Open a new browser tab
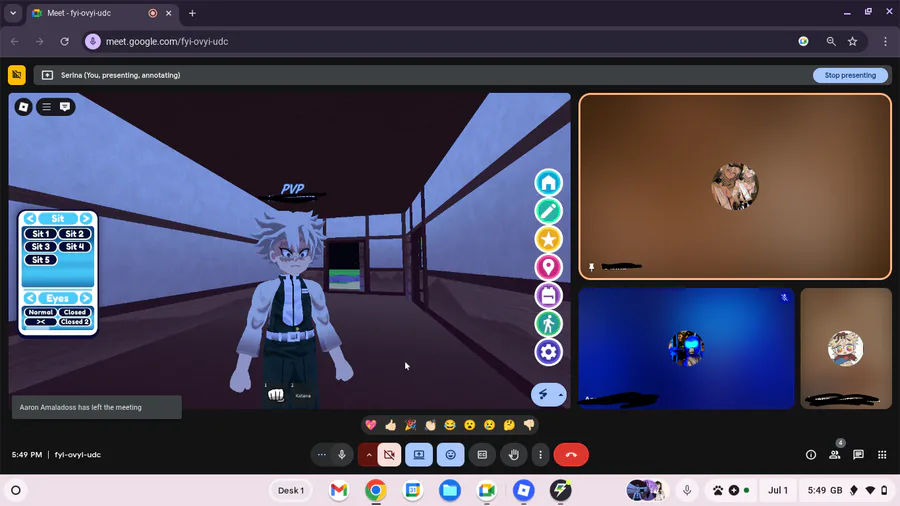Image resolution: width=900 pixels, height=506 pixels. (192, 13)
